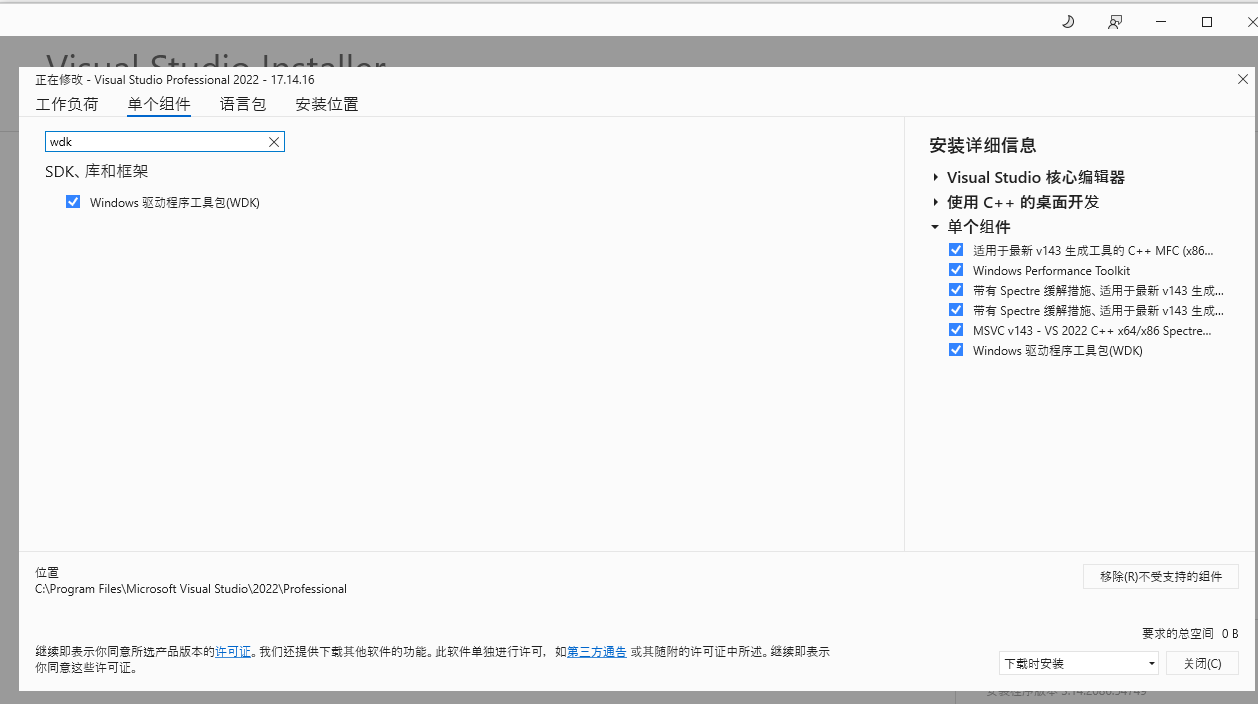Open 下载时安装 dropdown

click(x=1078, y=663)
